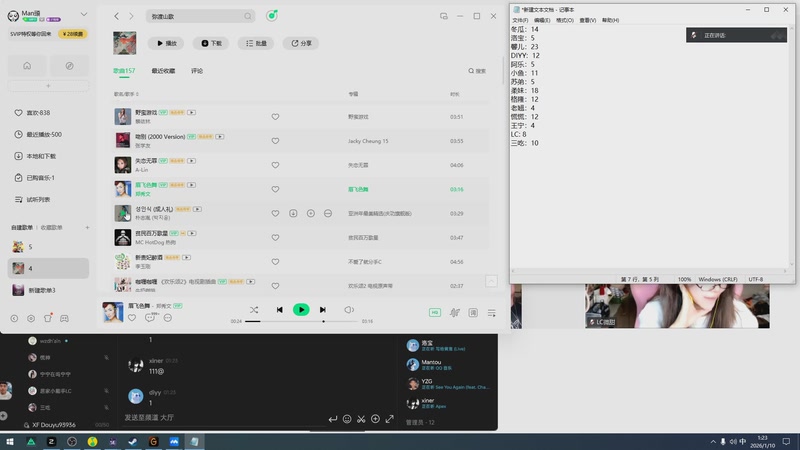800x450 pixels.
Task: Click the 批量 batch button
Action: pos(256,43)
